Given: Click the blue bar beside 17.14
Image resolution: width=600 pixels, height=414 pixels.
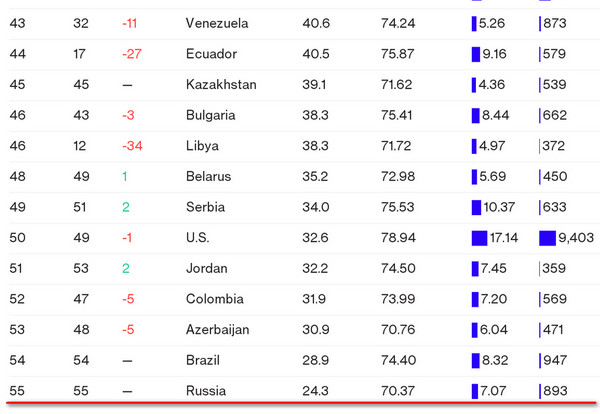Looking at the screenshot, I should (x=479, y=238).
